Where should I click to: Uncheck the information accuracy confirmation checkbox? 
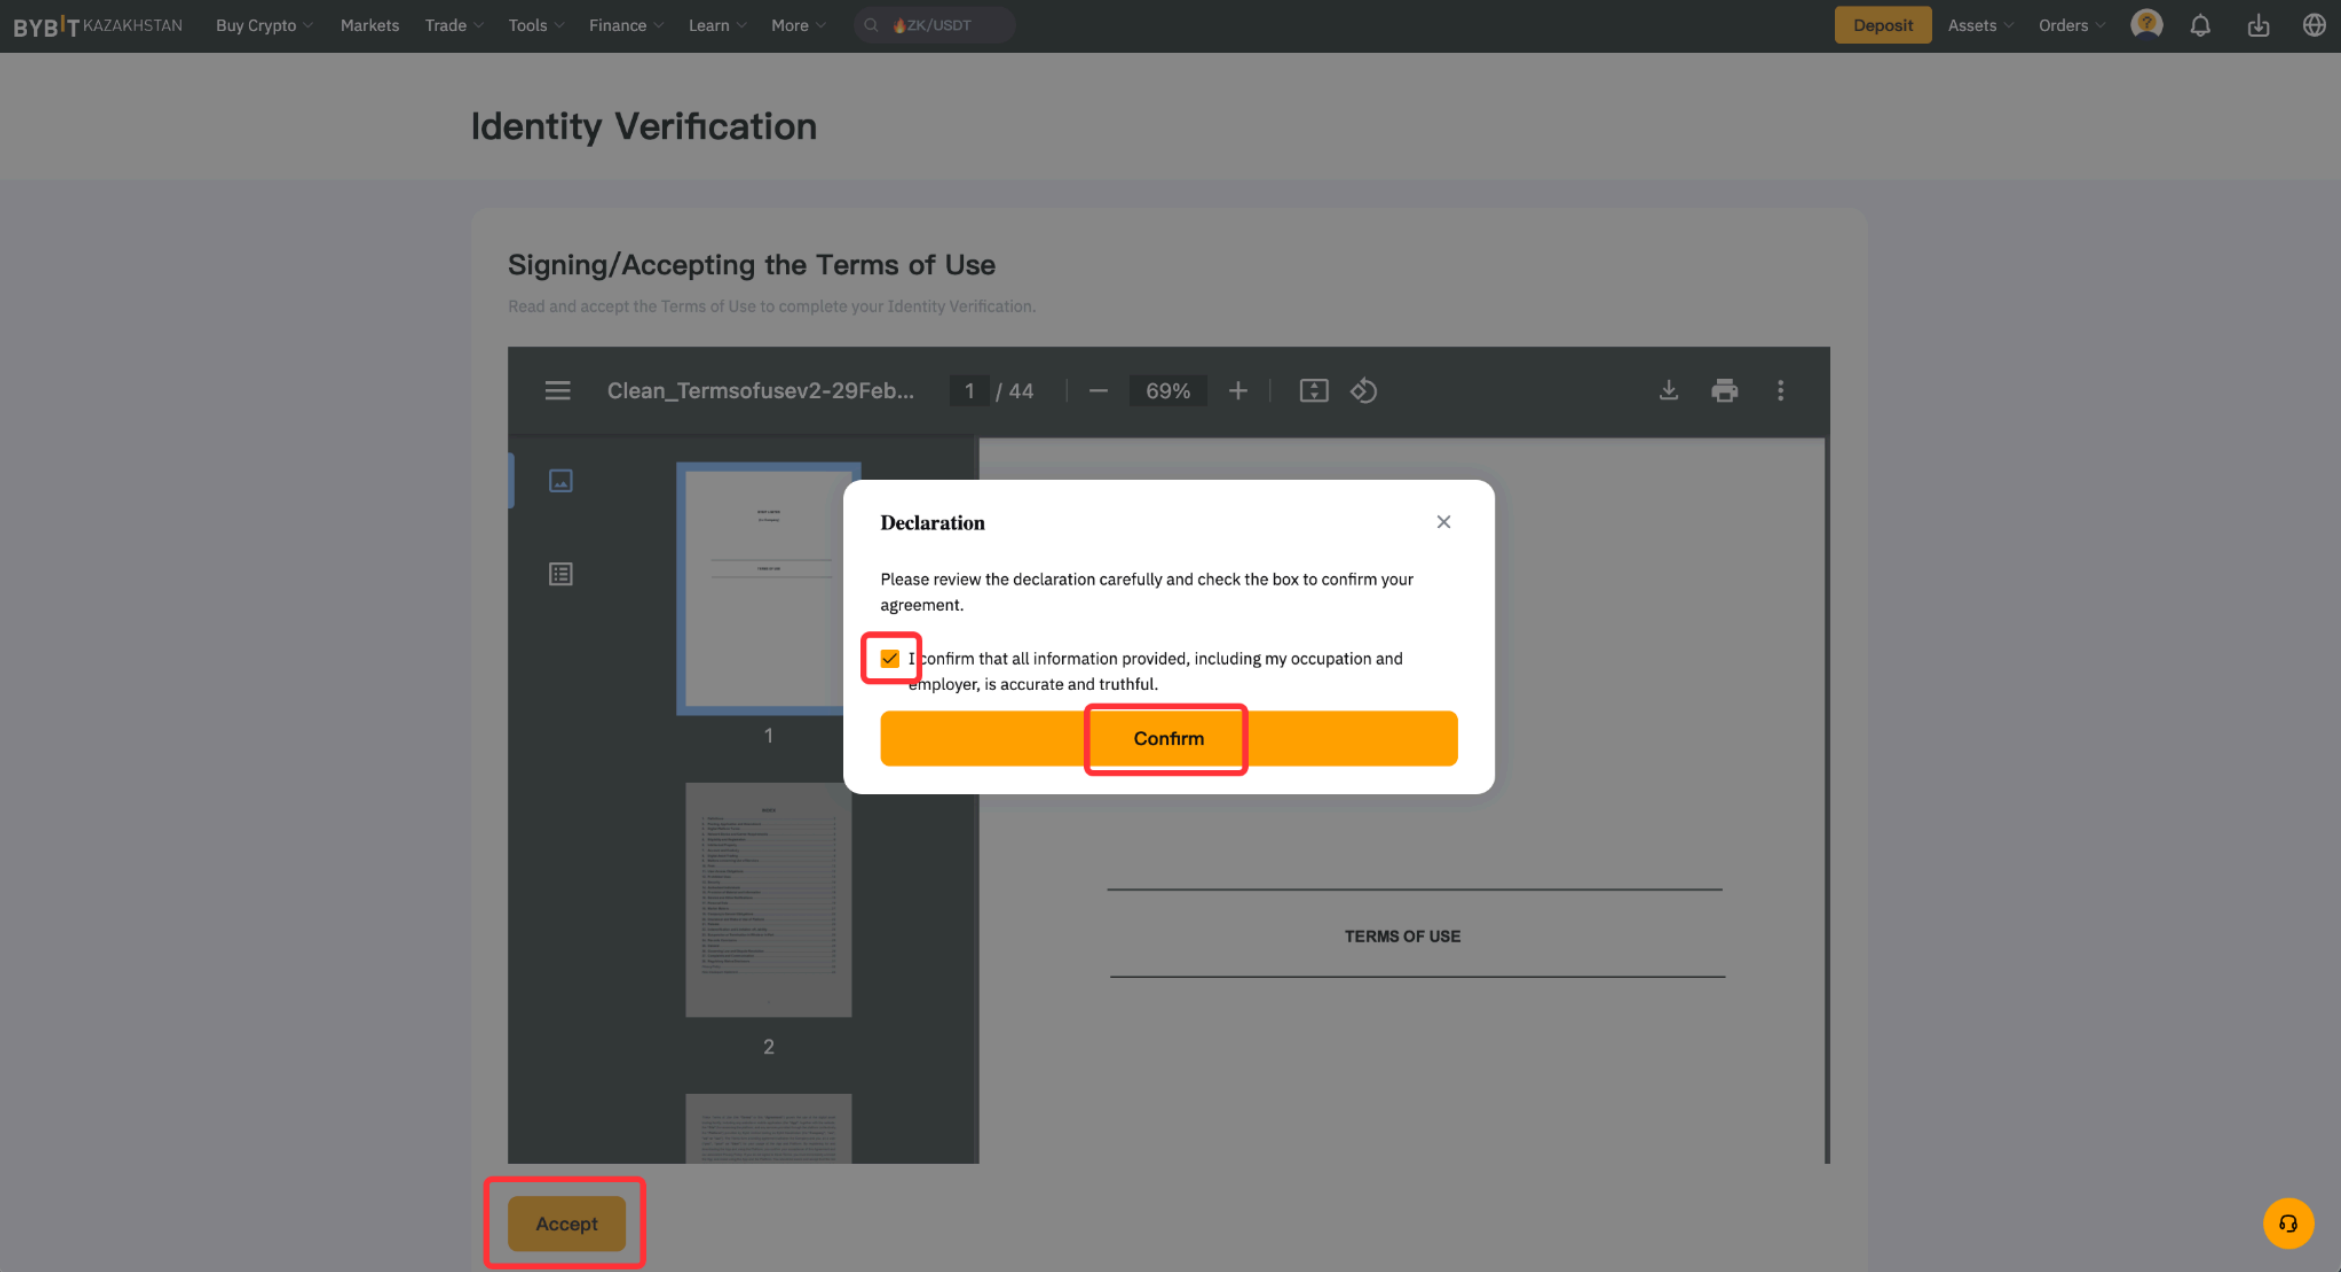pos(889,658)
